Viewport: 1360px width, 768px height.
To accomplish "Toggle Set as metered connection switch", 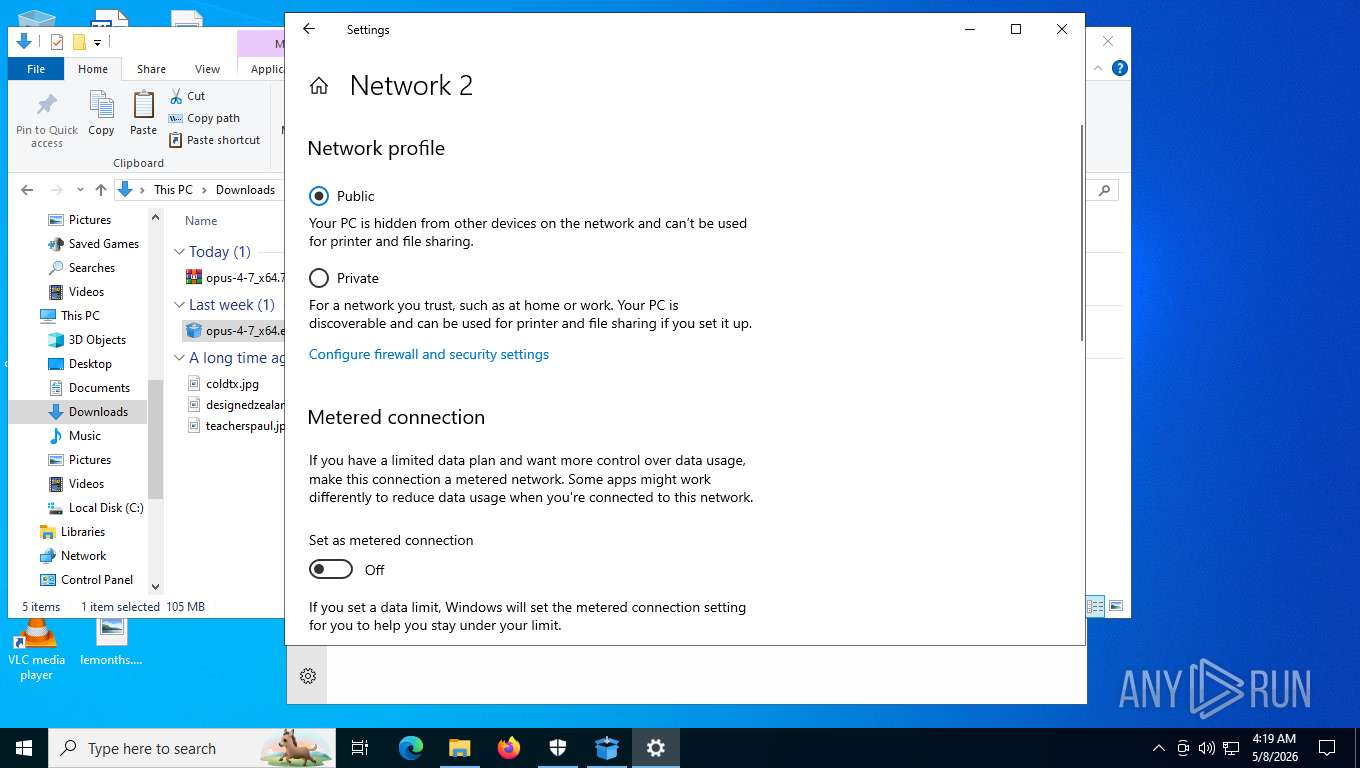I will pos(331,569).
